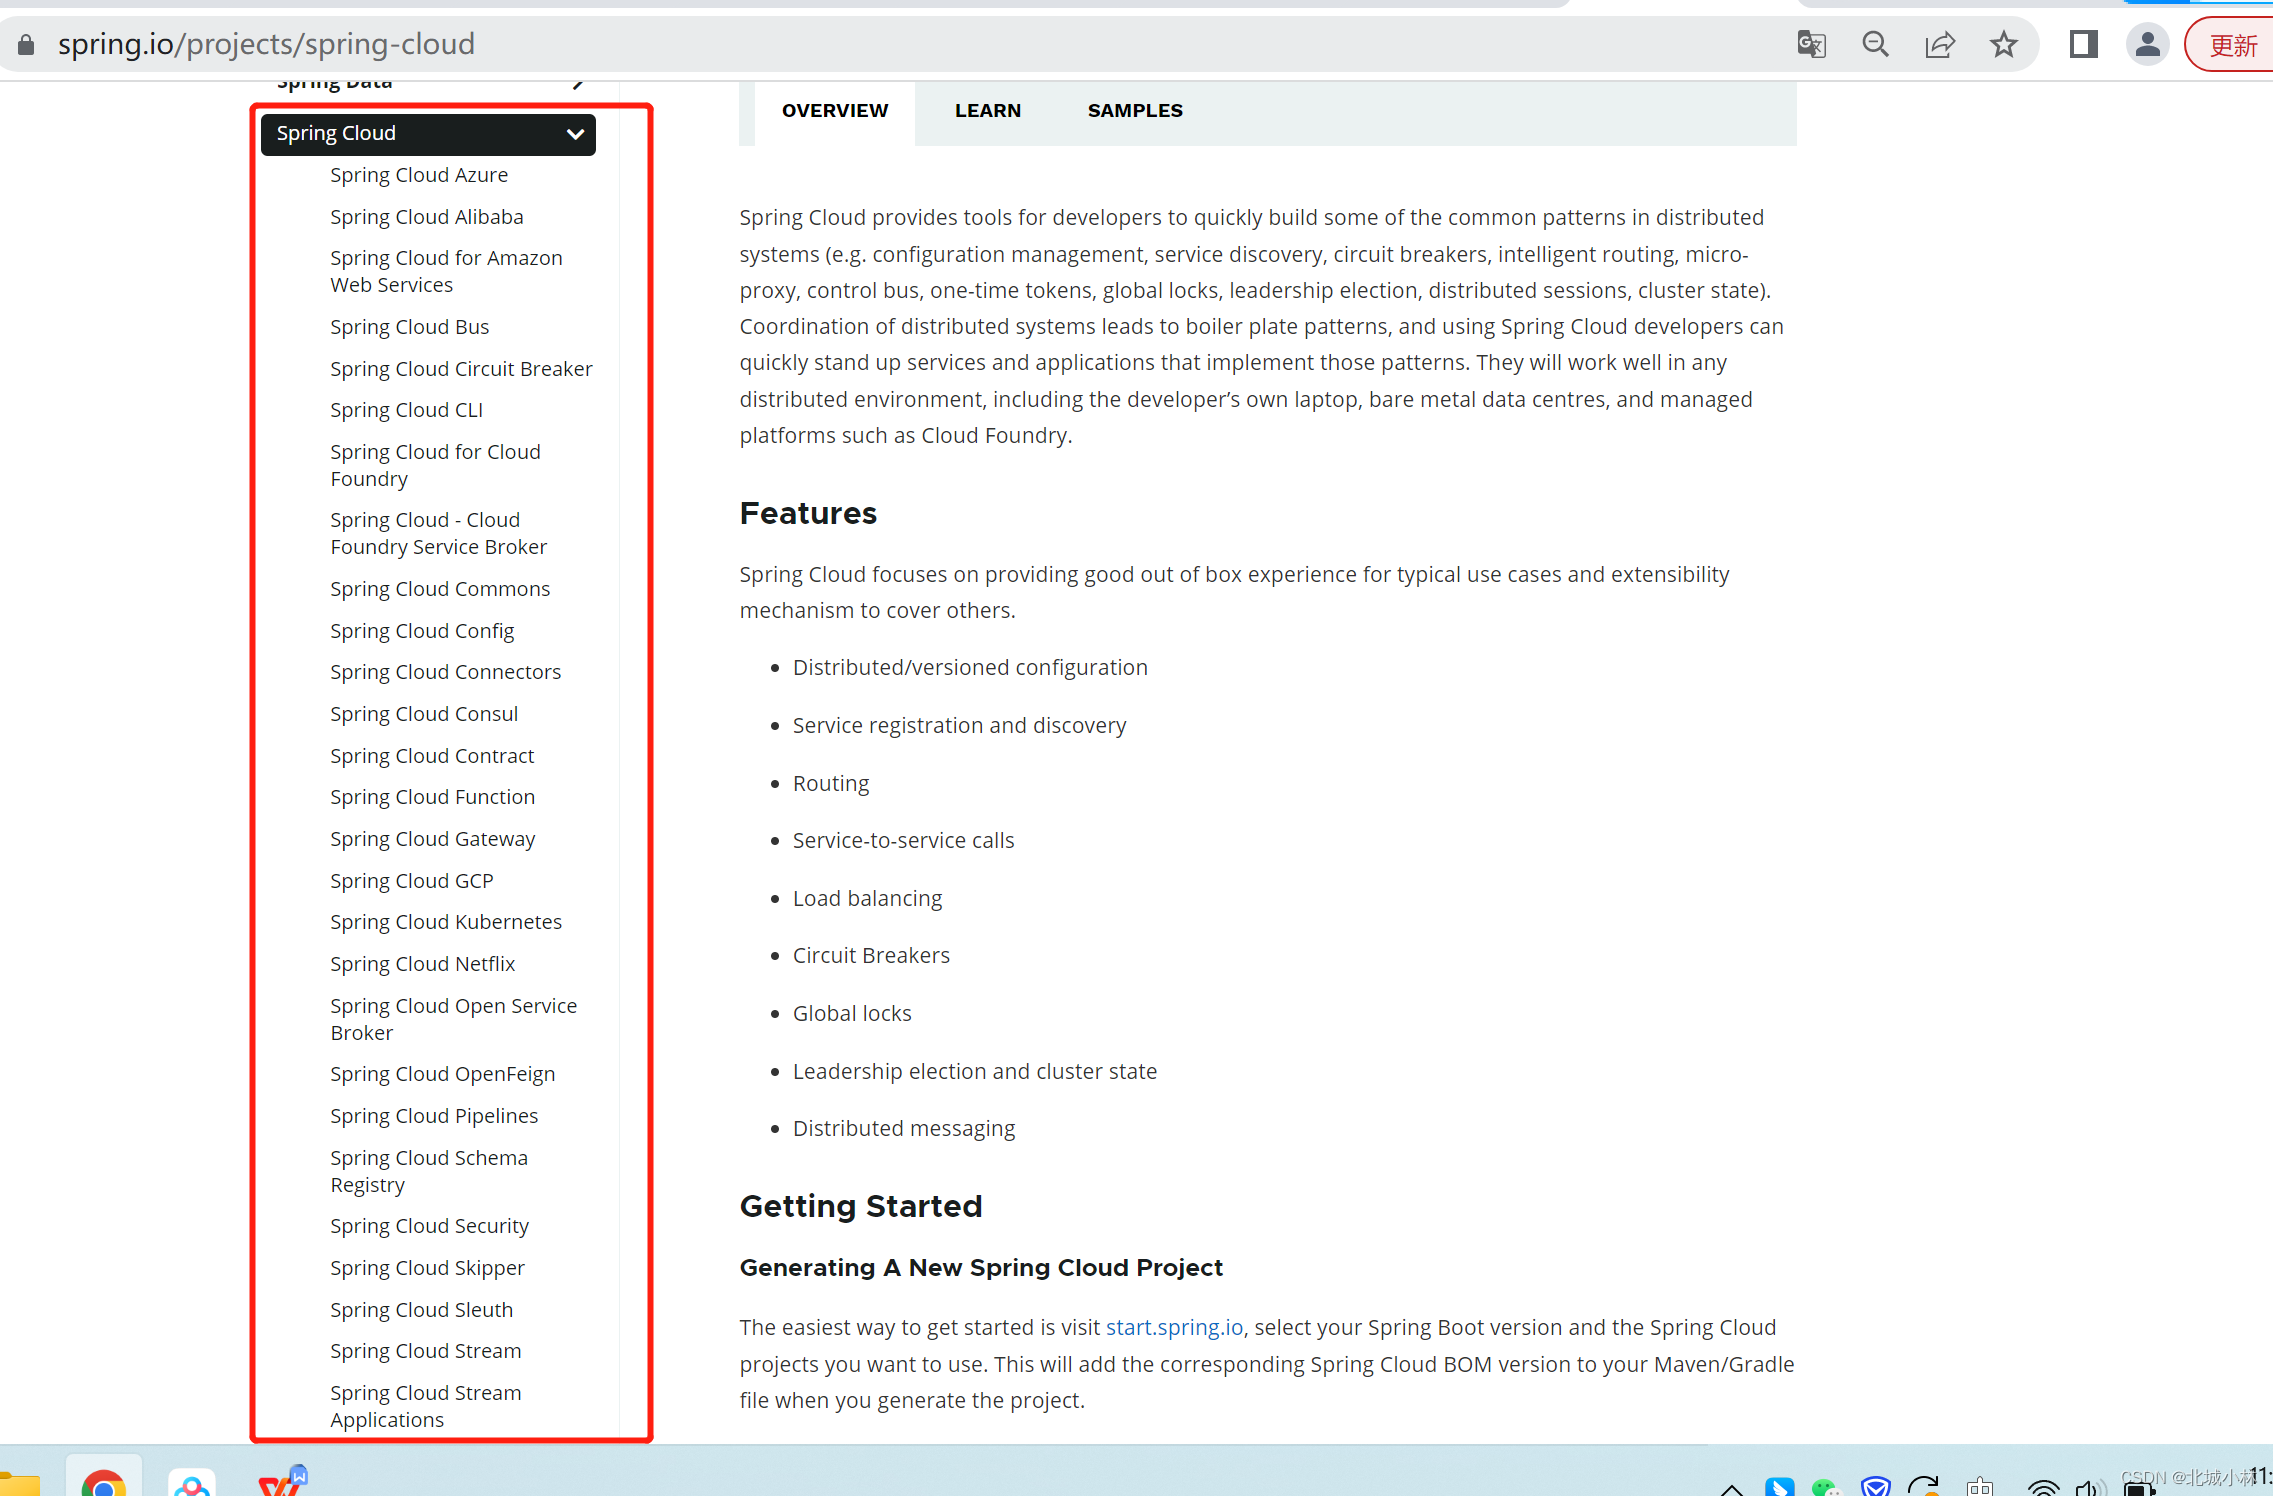
Task: Open Spring Cloud Connectors in sidebar
Action: point(446,672)
